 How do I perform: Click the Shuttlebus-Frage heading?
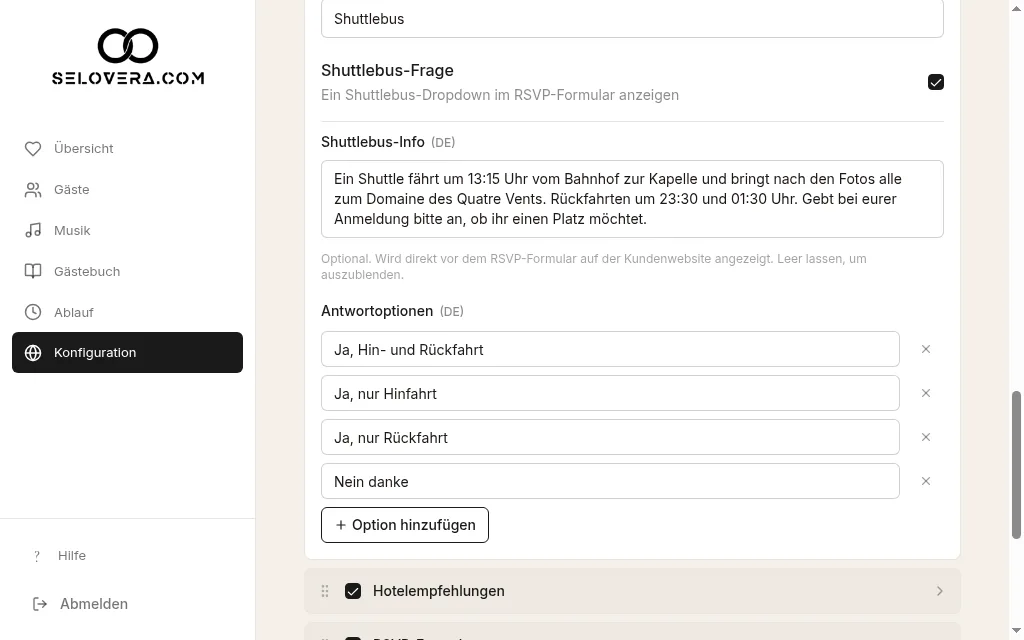click(x=387, y=71)
